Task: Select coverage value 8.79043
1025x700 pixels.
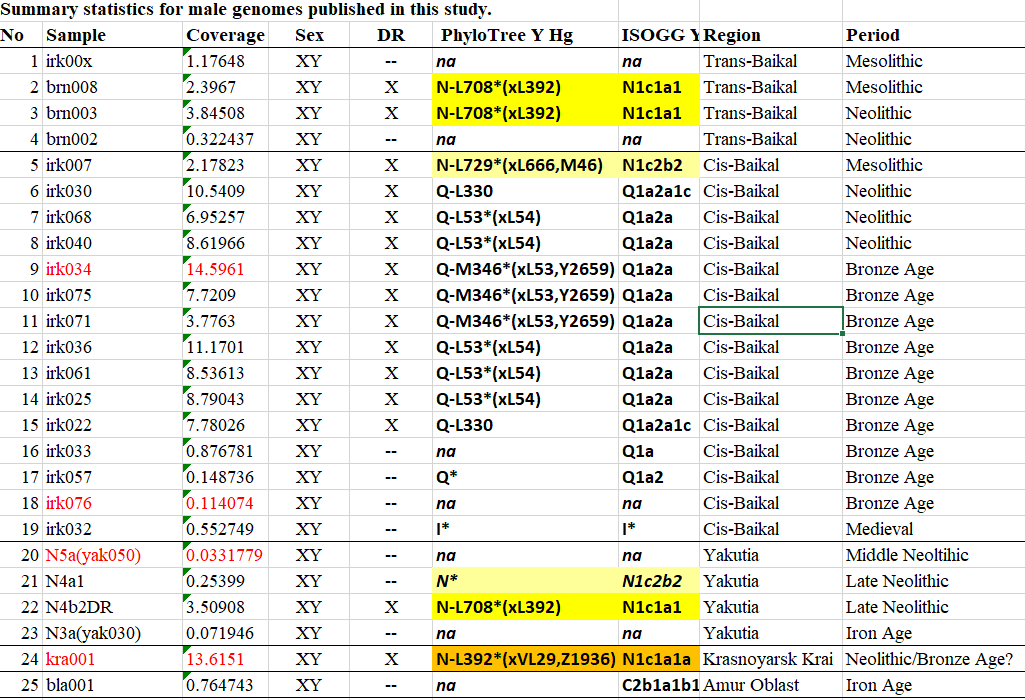Action: [x=225, y=399]
